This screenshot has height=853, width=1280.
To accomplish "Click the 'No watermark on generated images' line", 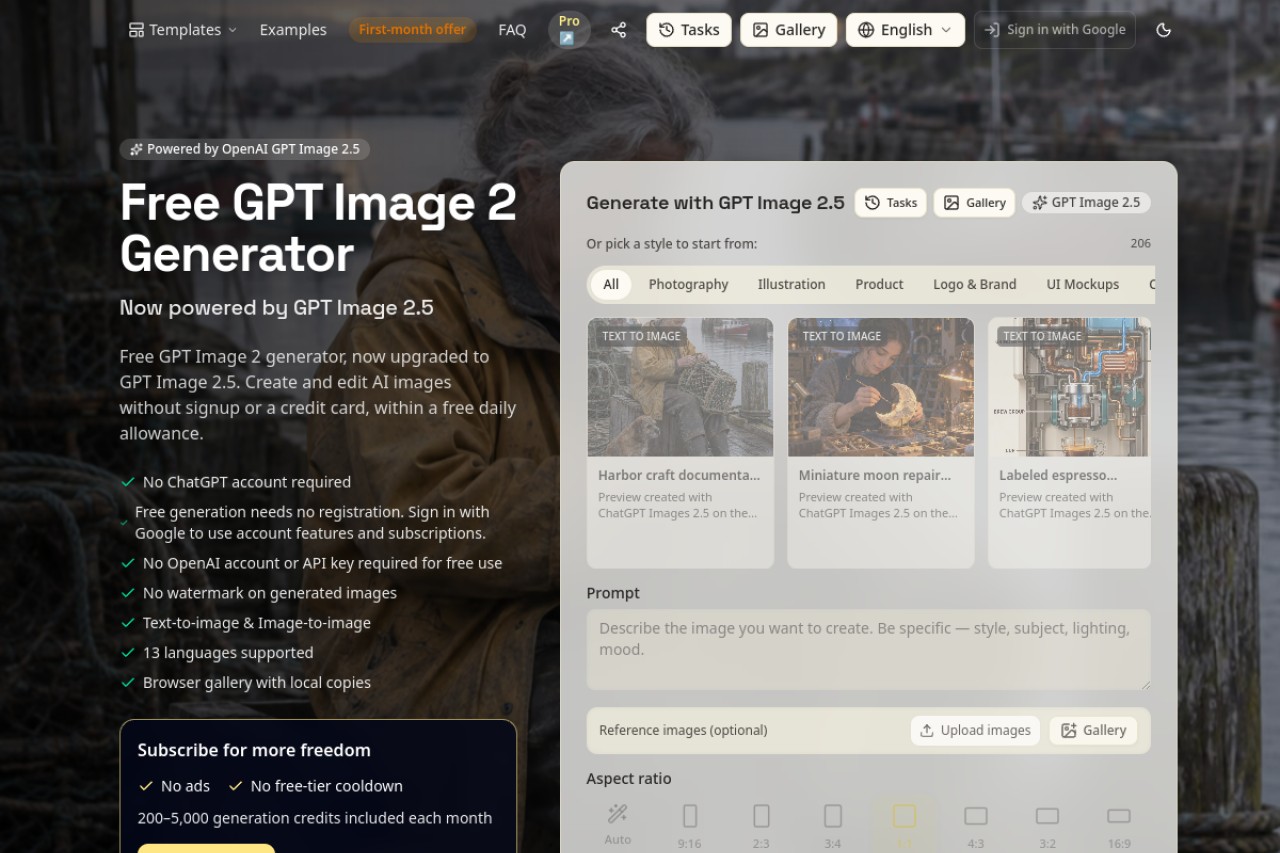I will pyautogui.click(x=270, y=593).
